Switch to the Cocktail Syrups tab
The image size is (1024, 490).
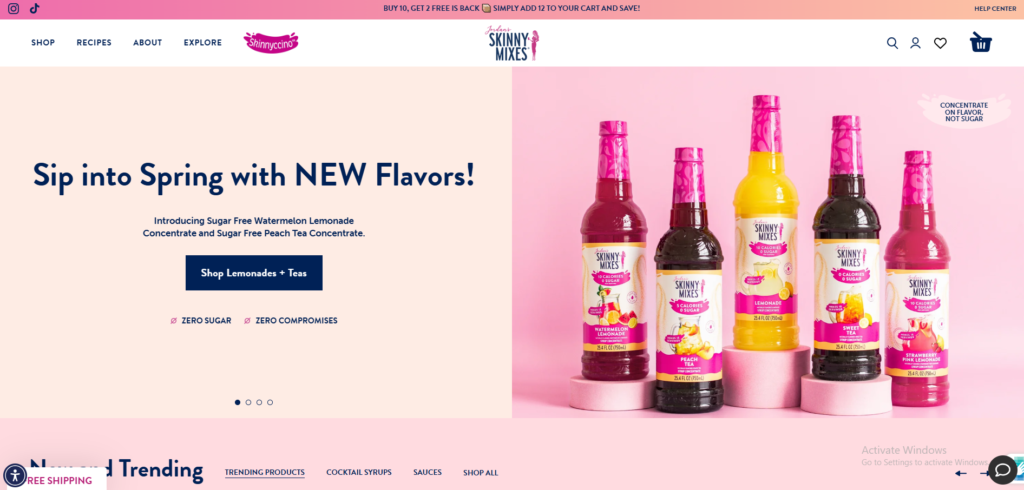click(x=359, y=472)
